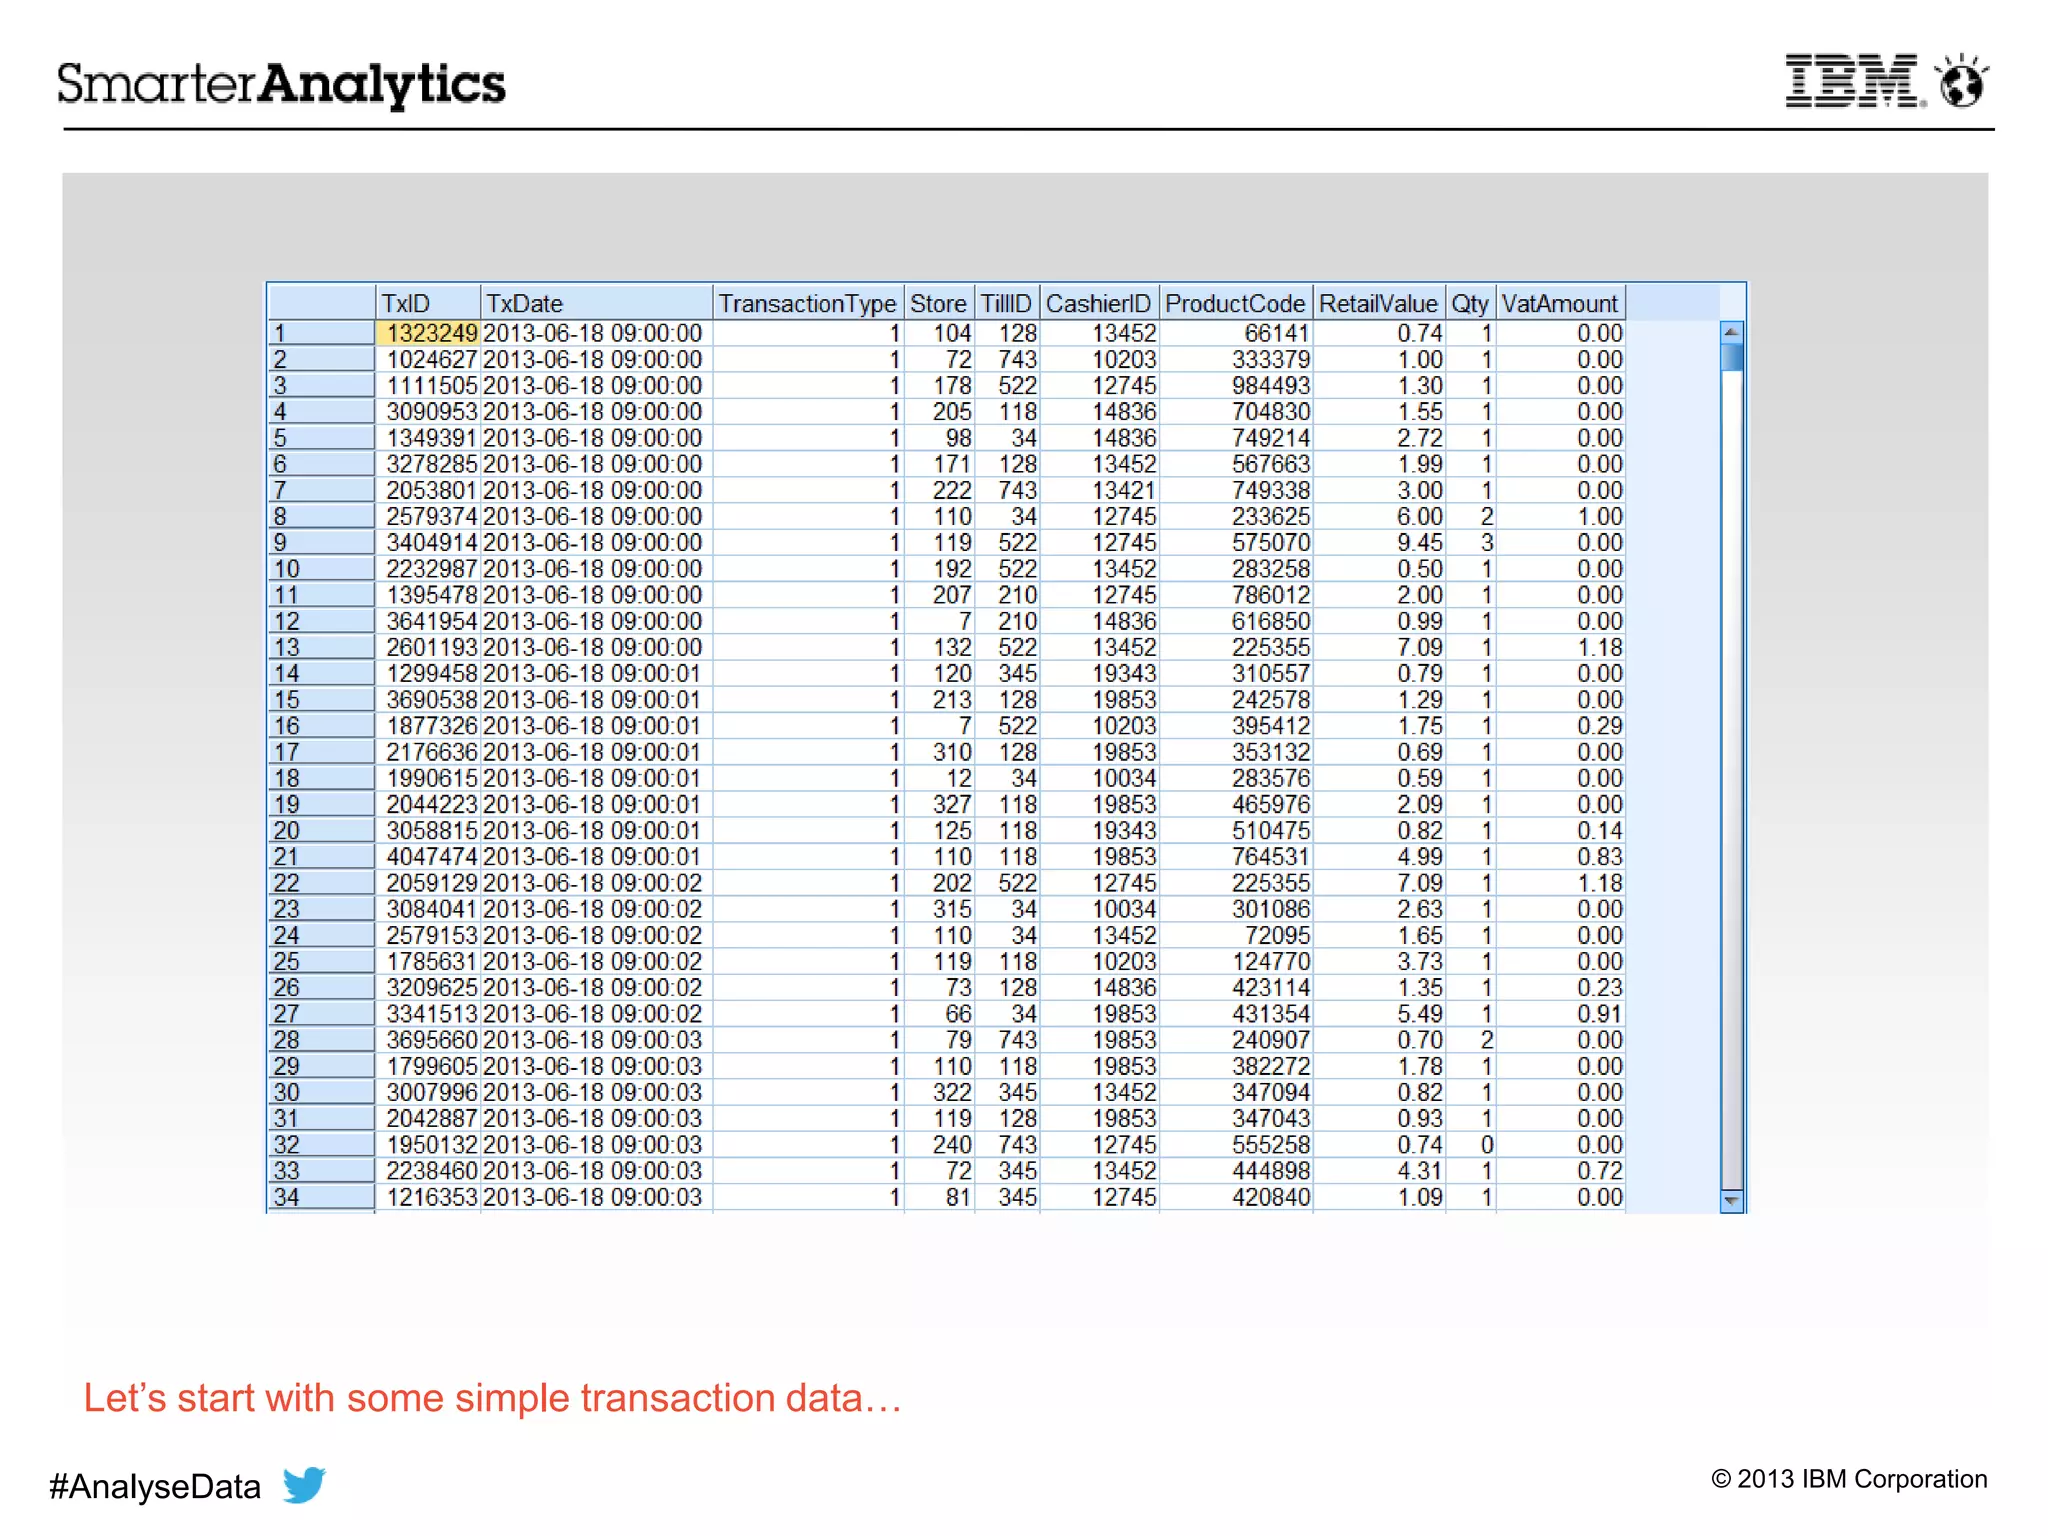Select the CashierID column header
The width and height of the screenshot is (2048, 1536).
pyautogui.click(x=1099, y=303)
